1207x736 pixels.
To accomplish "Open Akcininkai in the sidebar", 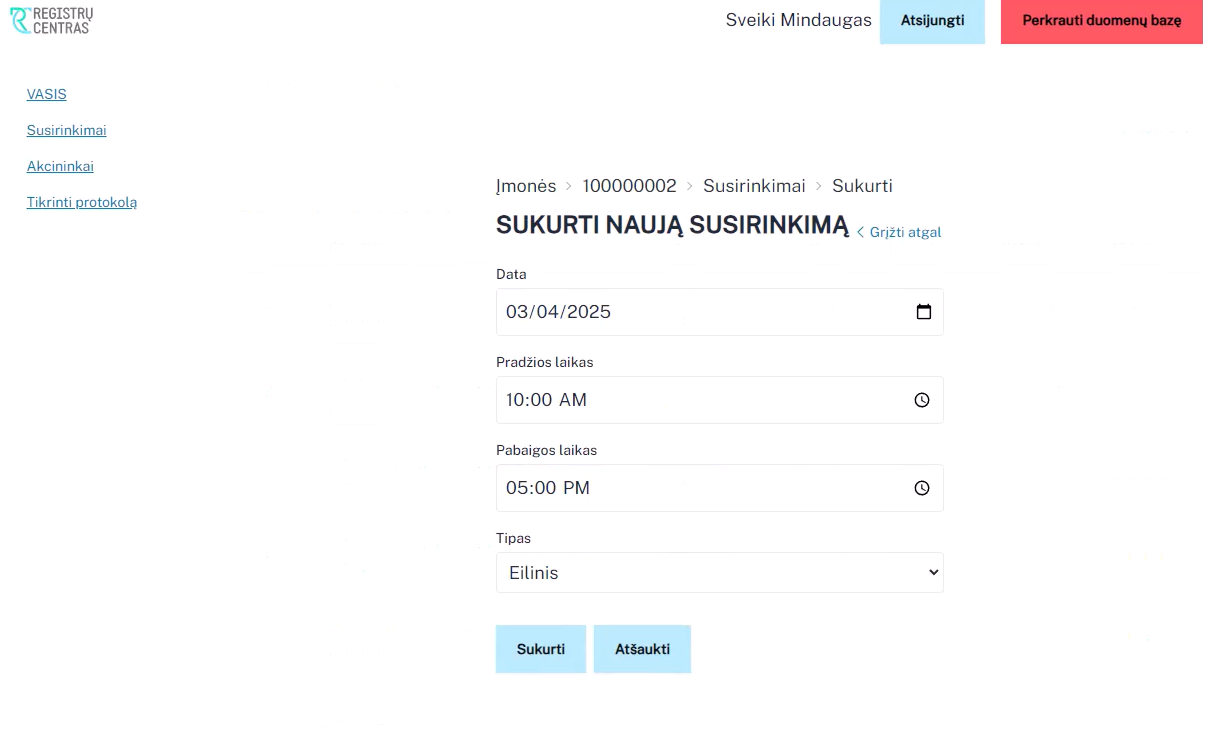I will 60,166.
